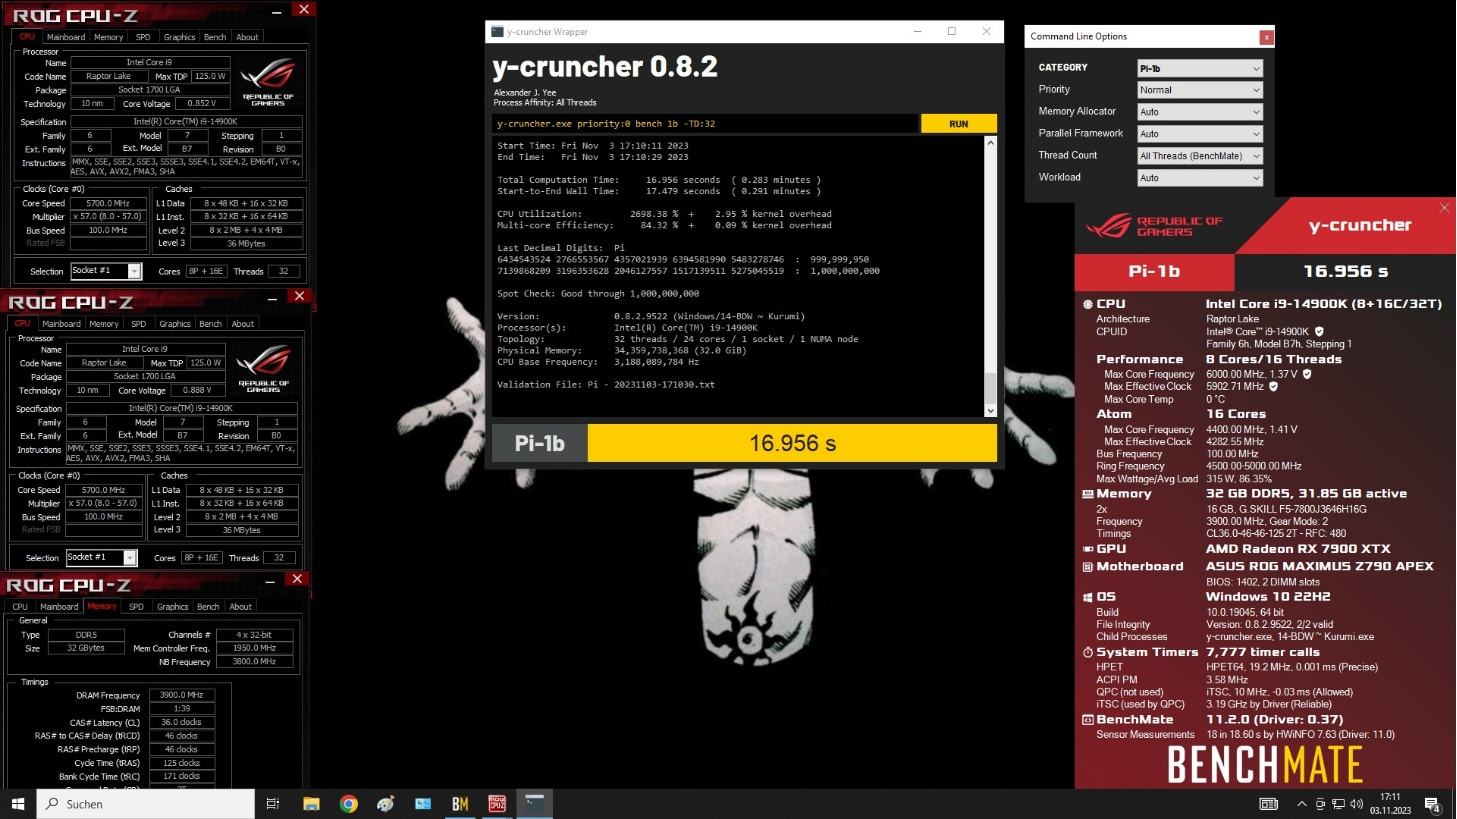Click the yellow RUN button
The height and width of the screenshot is (819, 1457).
tap(958, 124)
